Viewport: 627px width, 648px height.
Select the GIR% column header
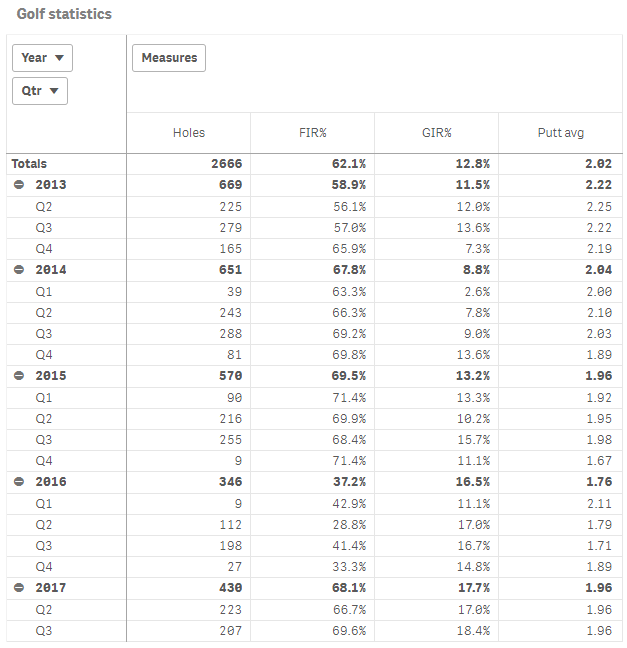point(436,132)
